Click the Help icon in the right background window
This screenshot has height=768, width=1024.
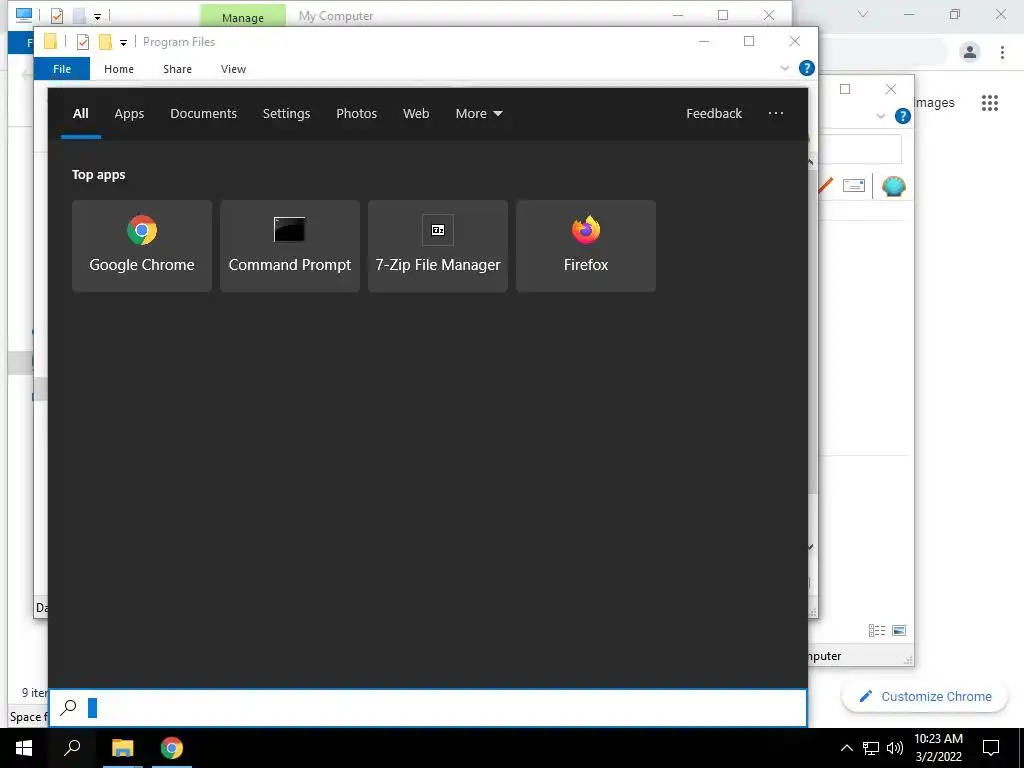[x=903, y=116]
